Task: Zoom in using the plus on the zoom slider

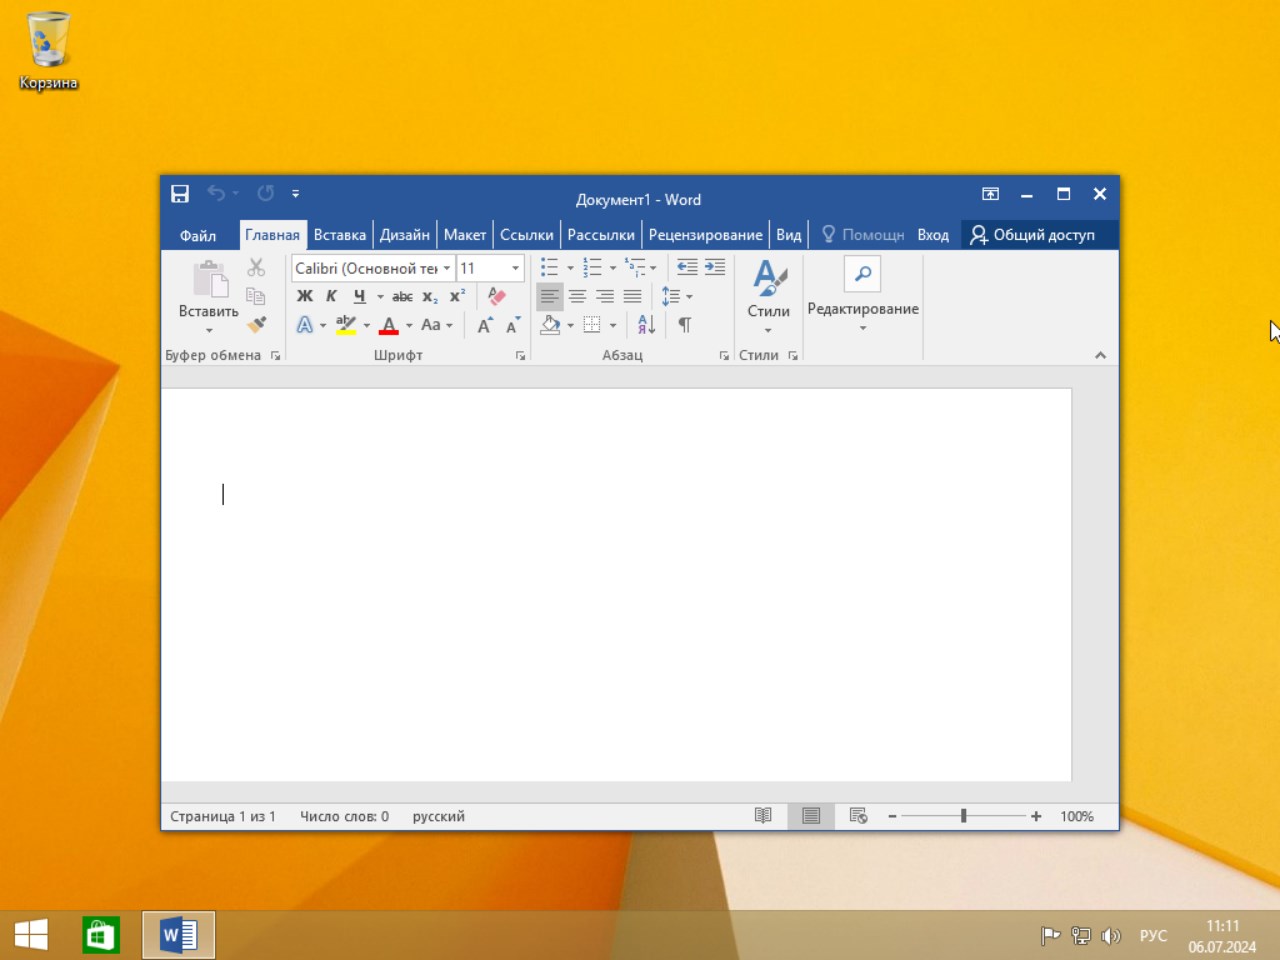Action: [x=1036, y=816]
